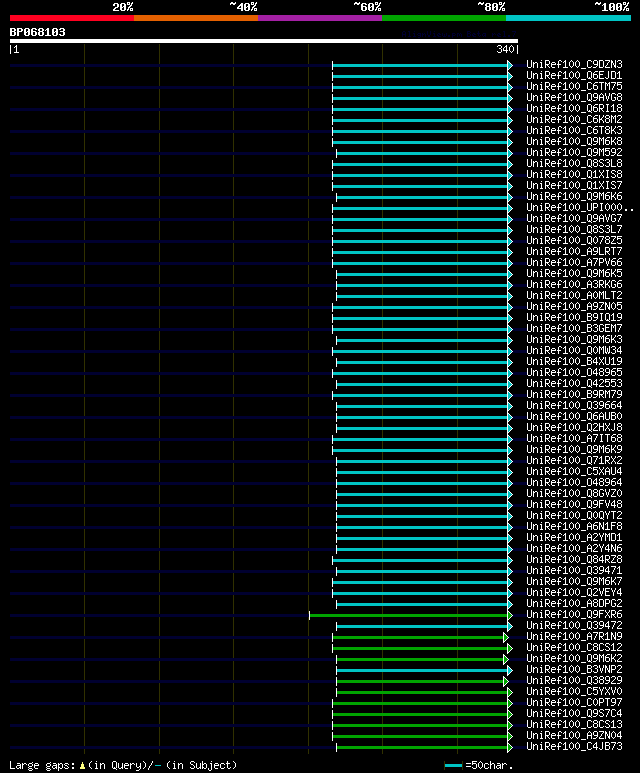Viewport: 640px width, 773px height.
Task: Click the cyan =50char. scale bar
Action: click(x=453, y=766)
